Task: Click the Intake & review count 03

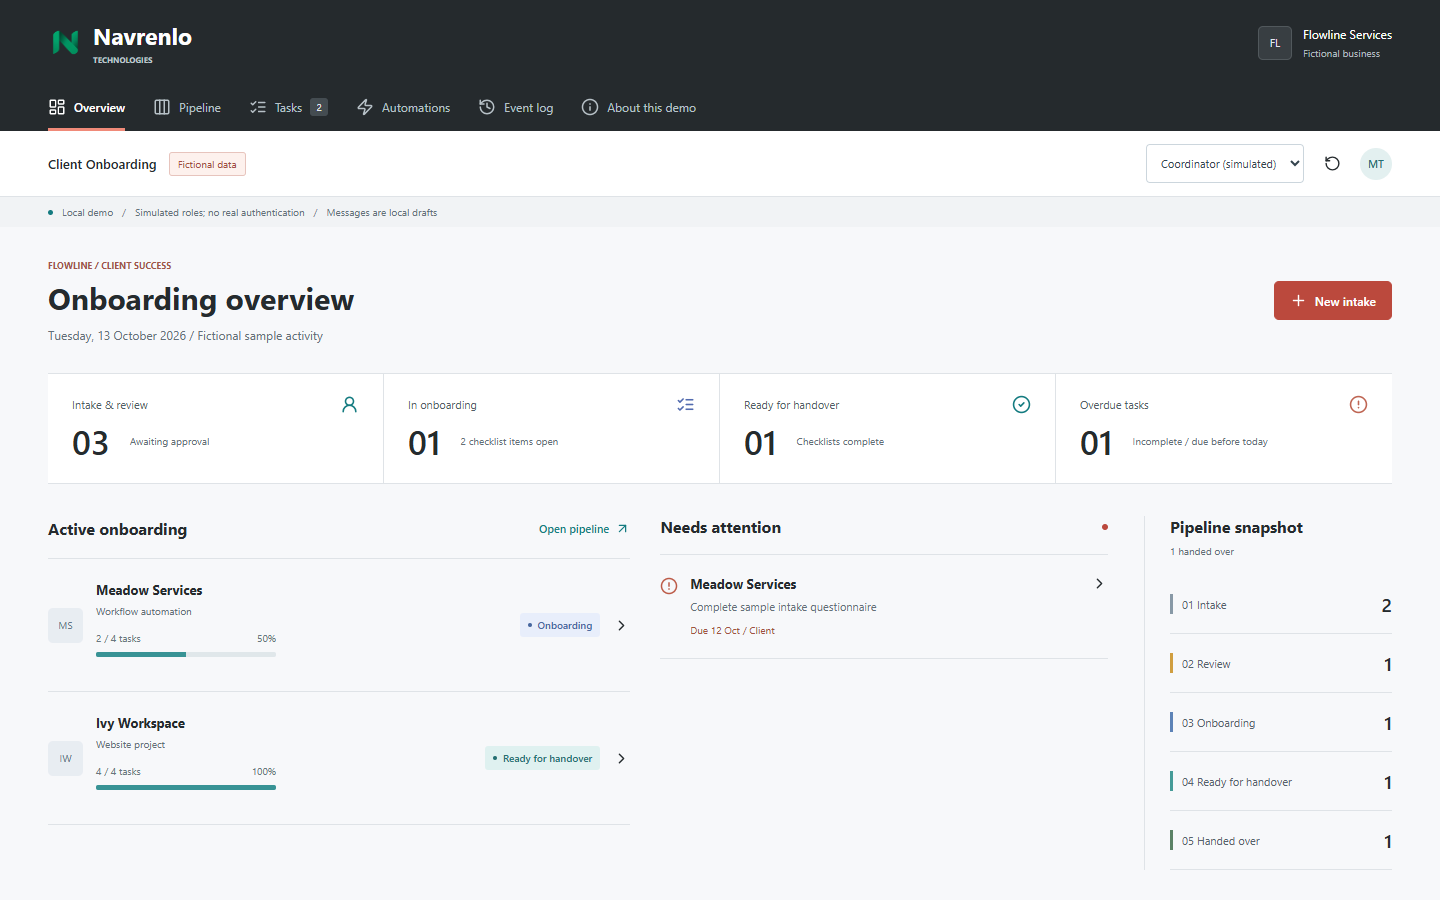Action: point(90,443)
